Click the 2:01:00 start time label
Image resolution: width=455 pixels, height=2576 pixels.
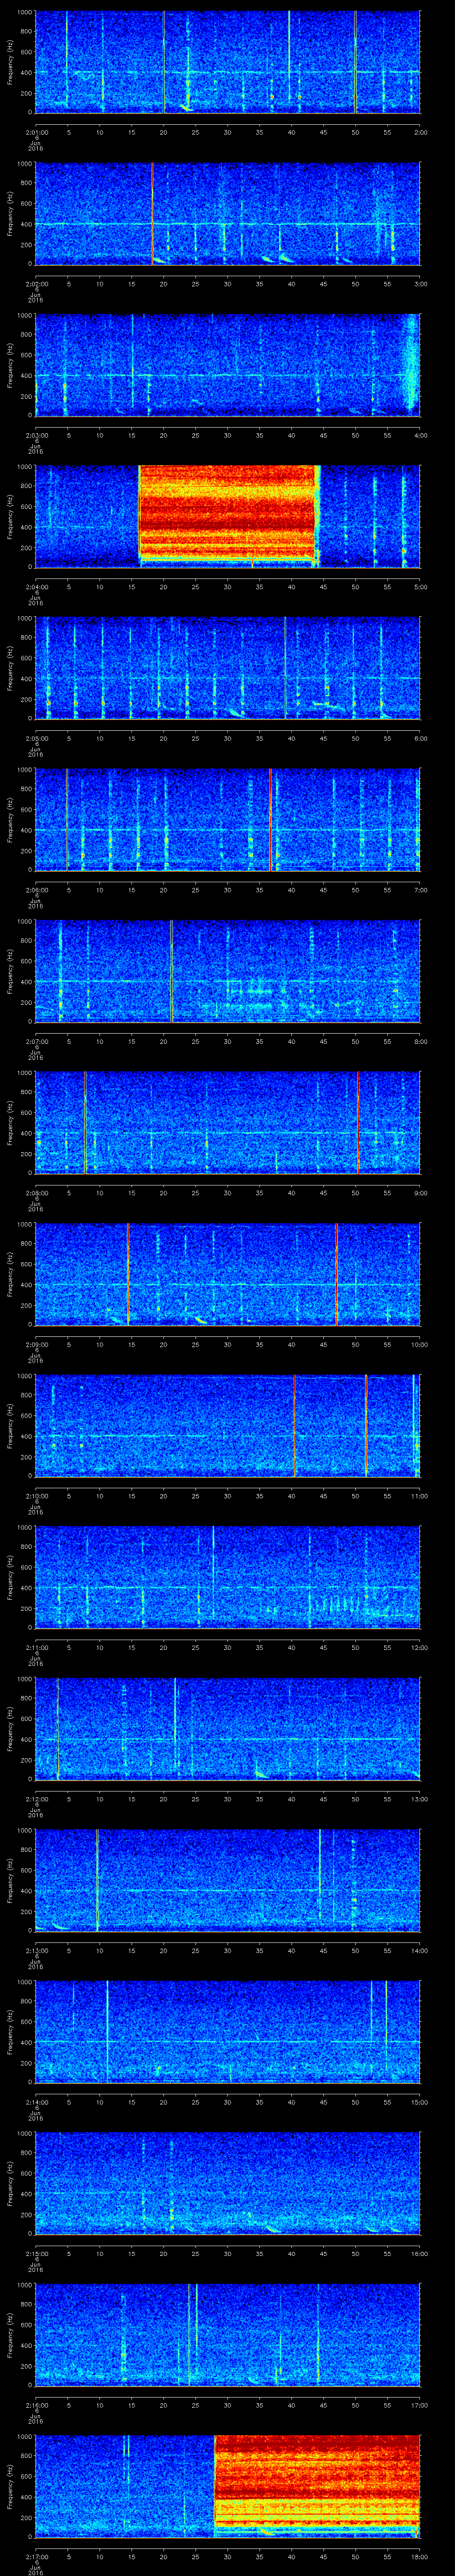[36, 132]
